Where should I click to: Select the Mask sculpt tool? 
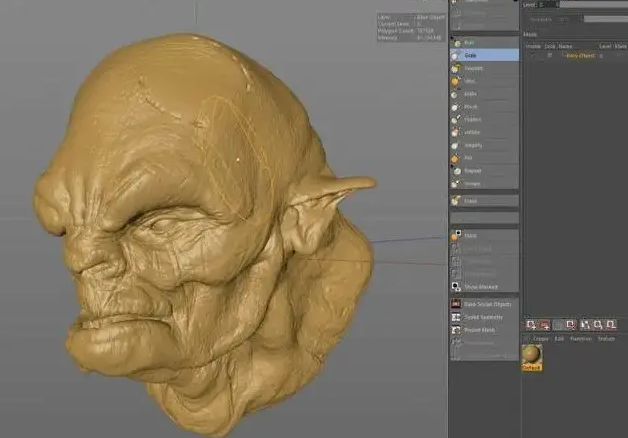click(x=484, y=235)
